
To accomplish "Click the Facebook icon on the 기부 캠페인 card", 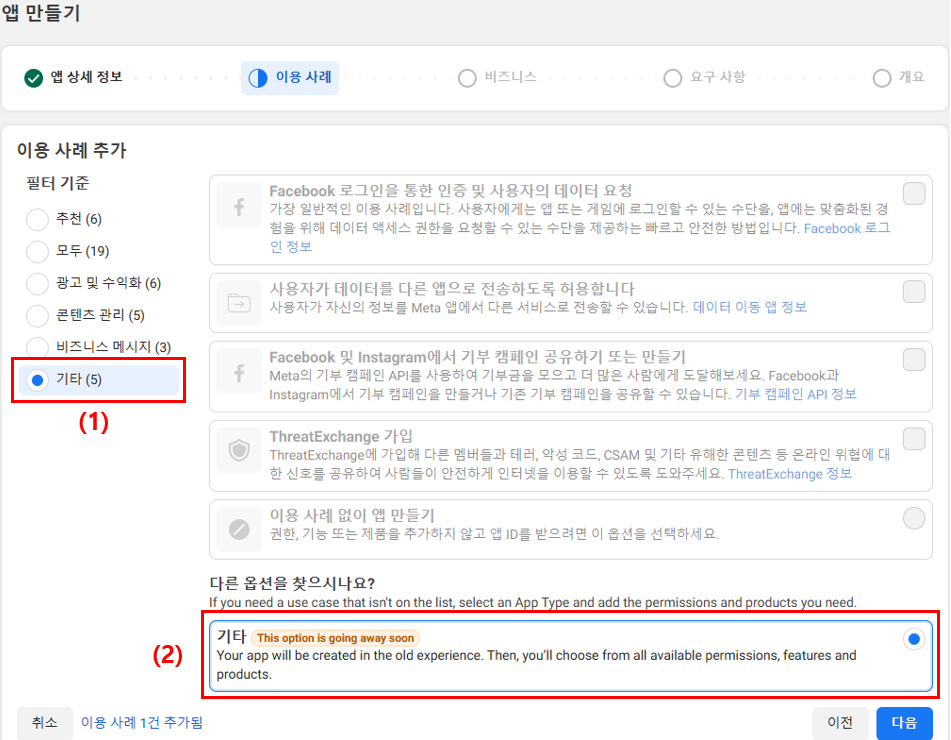I will (239, 374).
